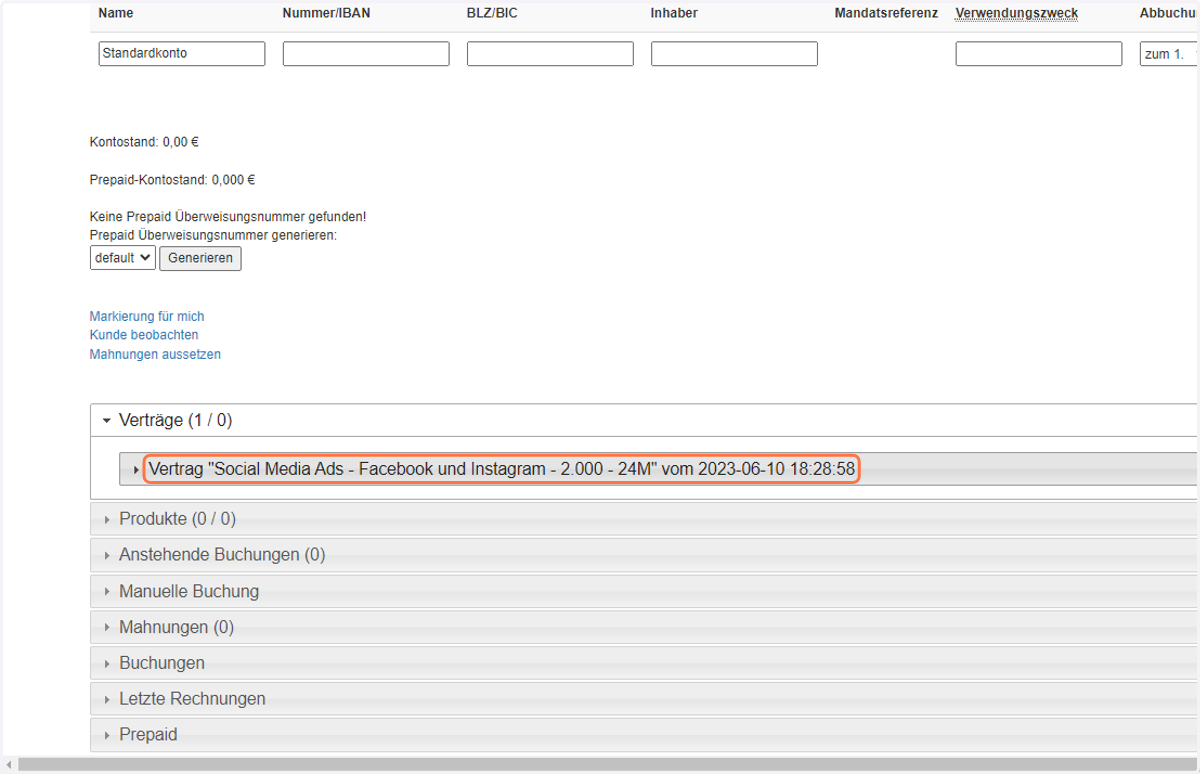The height and width of the screenshot is (774, 1200).
Task: Click the Mandatsreferenz column header
Action: click(886, 13)
